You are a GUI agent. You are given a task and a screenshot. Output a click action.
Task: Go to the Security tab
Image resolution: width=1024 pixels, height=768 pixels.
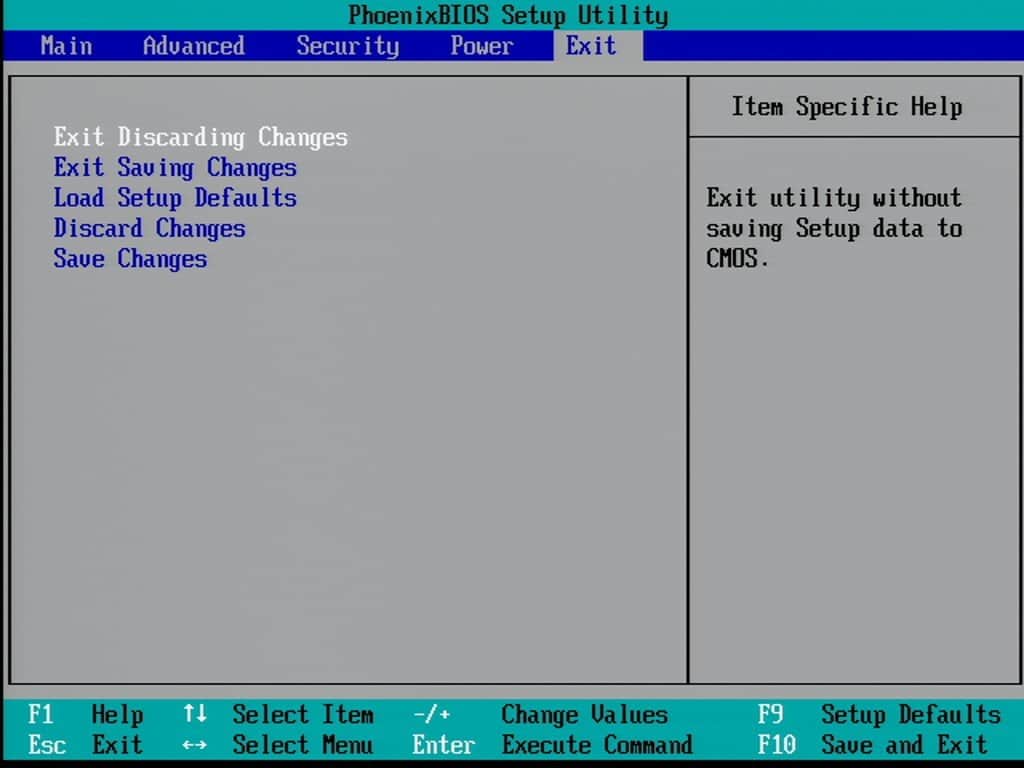click(x=347, y=46)
